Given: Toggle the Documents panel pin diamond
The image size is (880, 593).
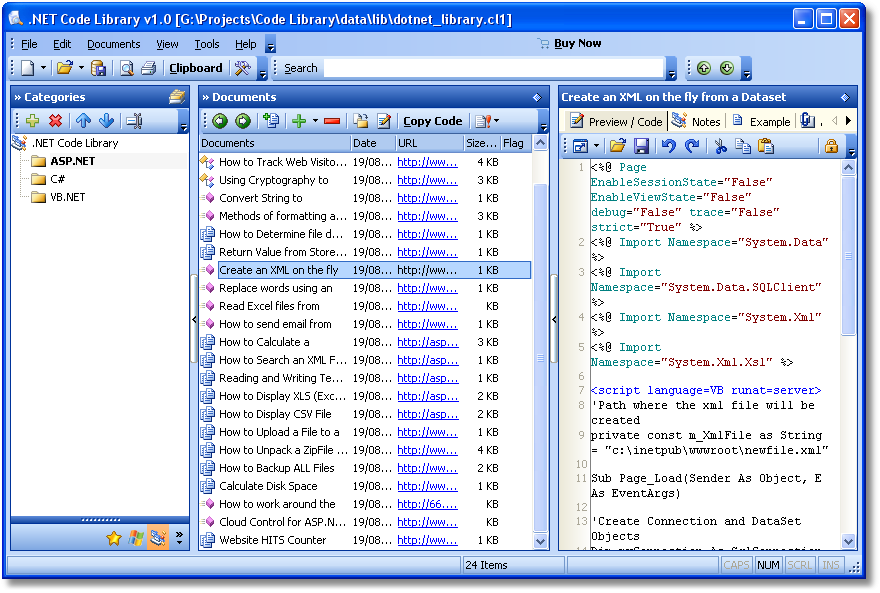Looking at the screenshot, I should [x=537, y=97].
